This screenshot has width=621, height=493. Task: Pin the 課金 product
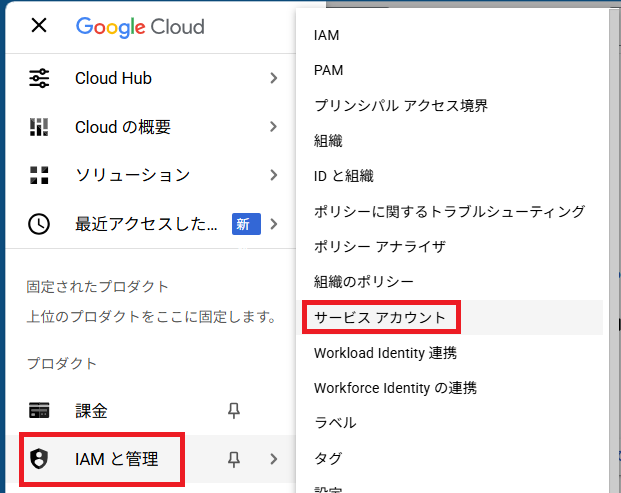tap(234, 411)
